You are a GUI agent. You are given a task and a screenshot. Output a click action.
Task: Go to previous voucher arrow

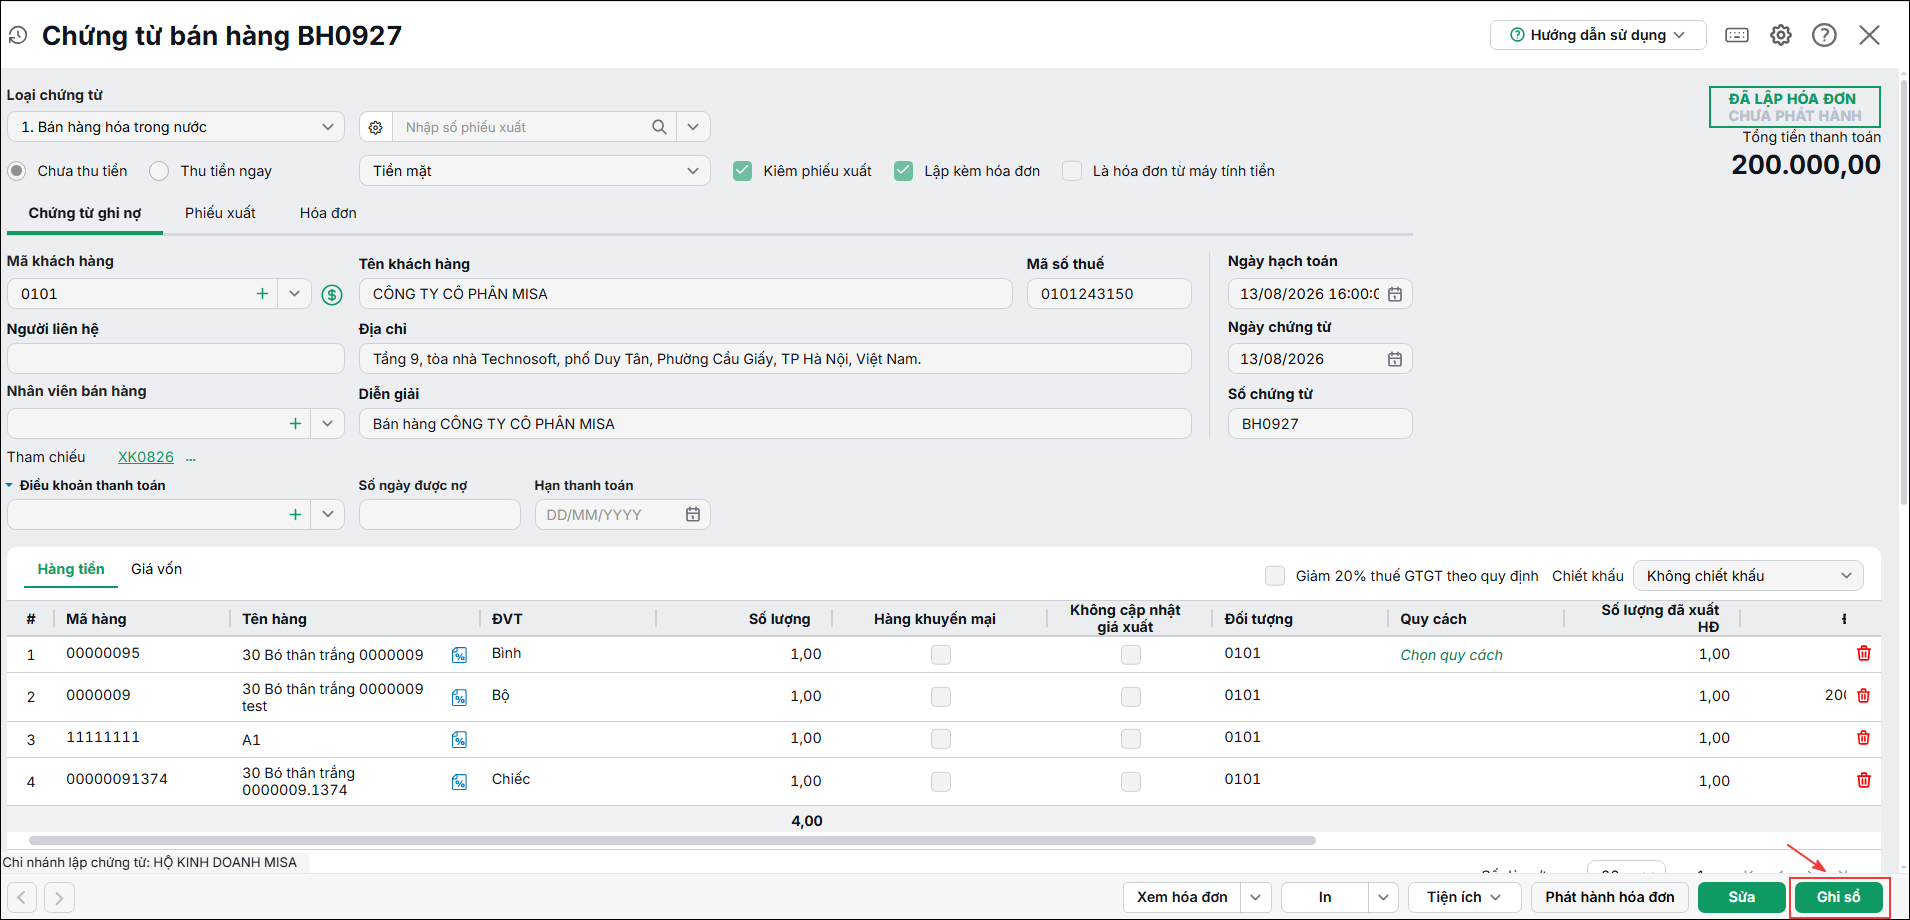[22, 897]
